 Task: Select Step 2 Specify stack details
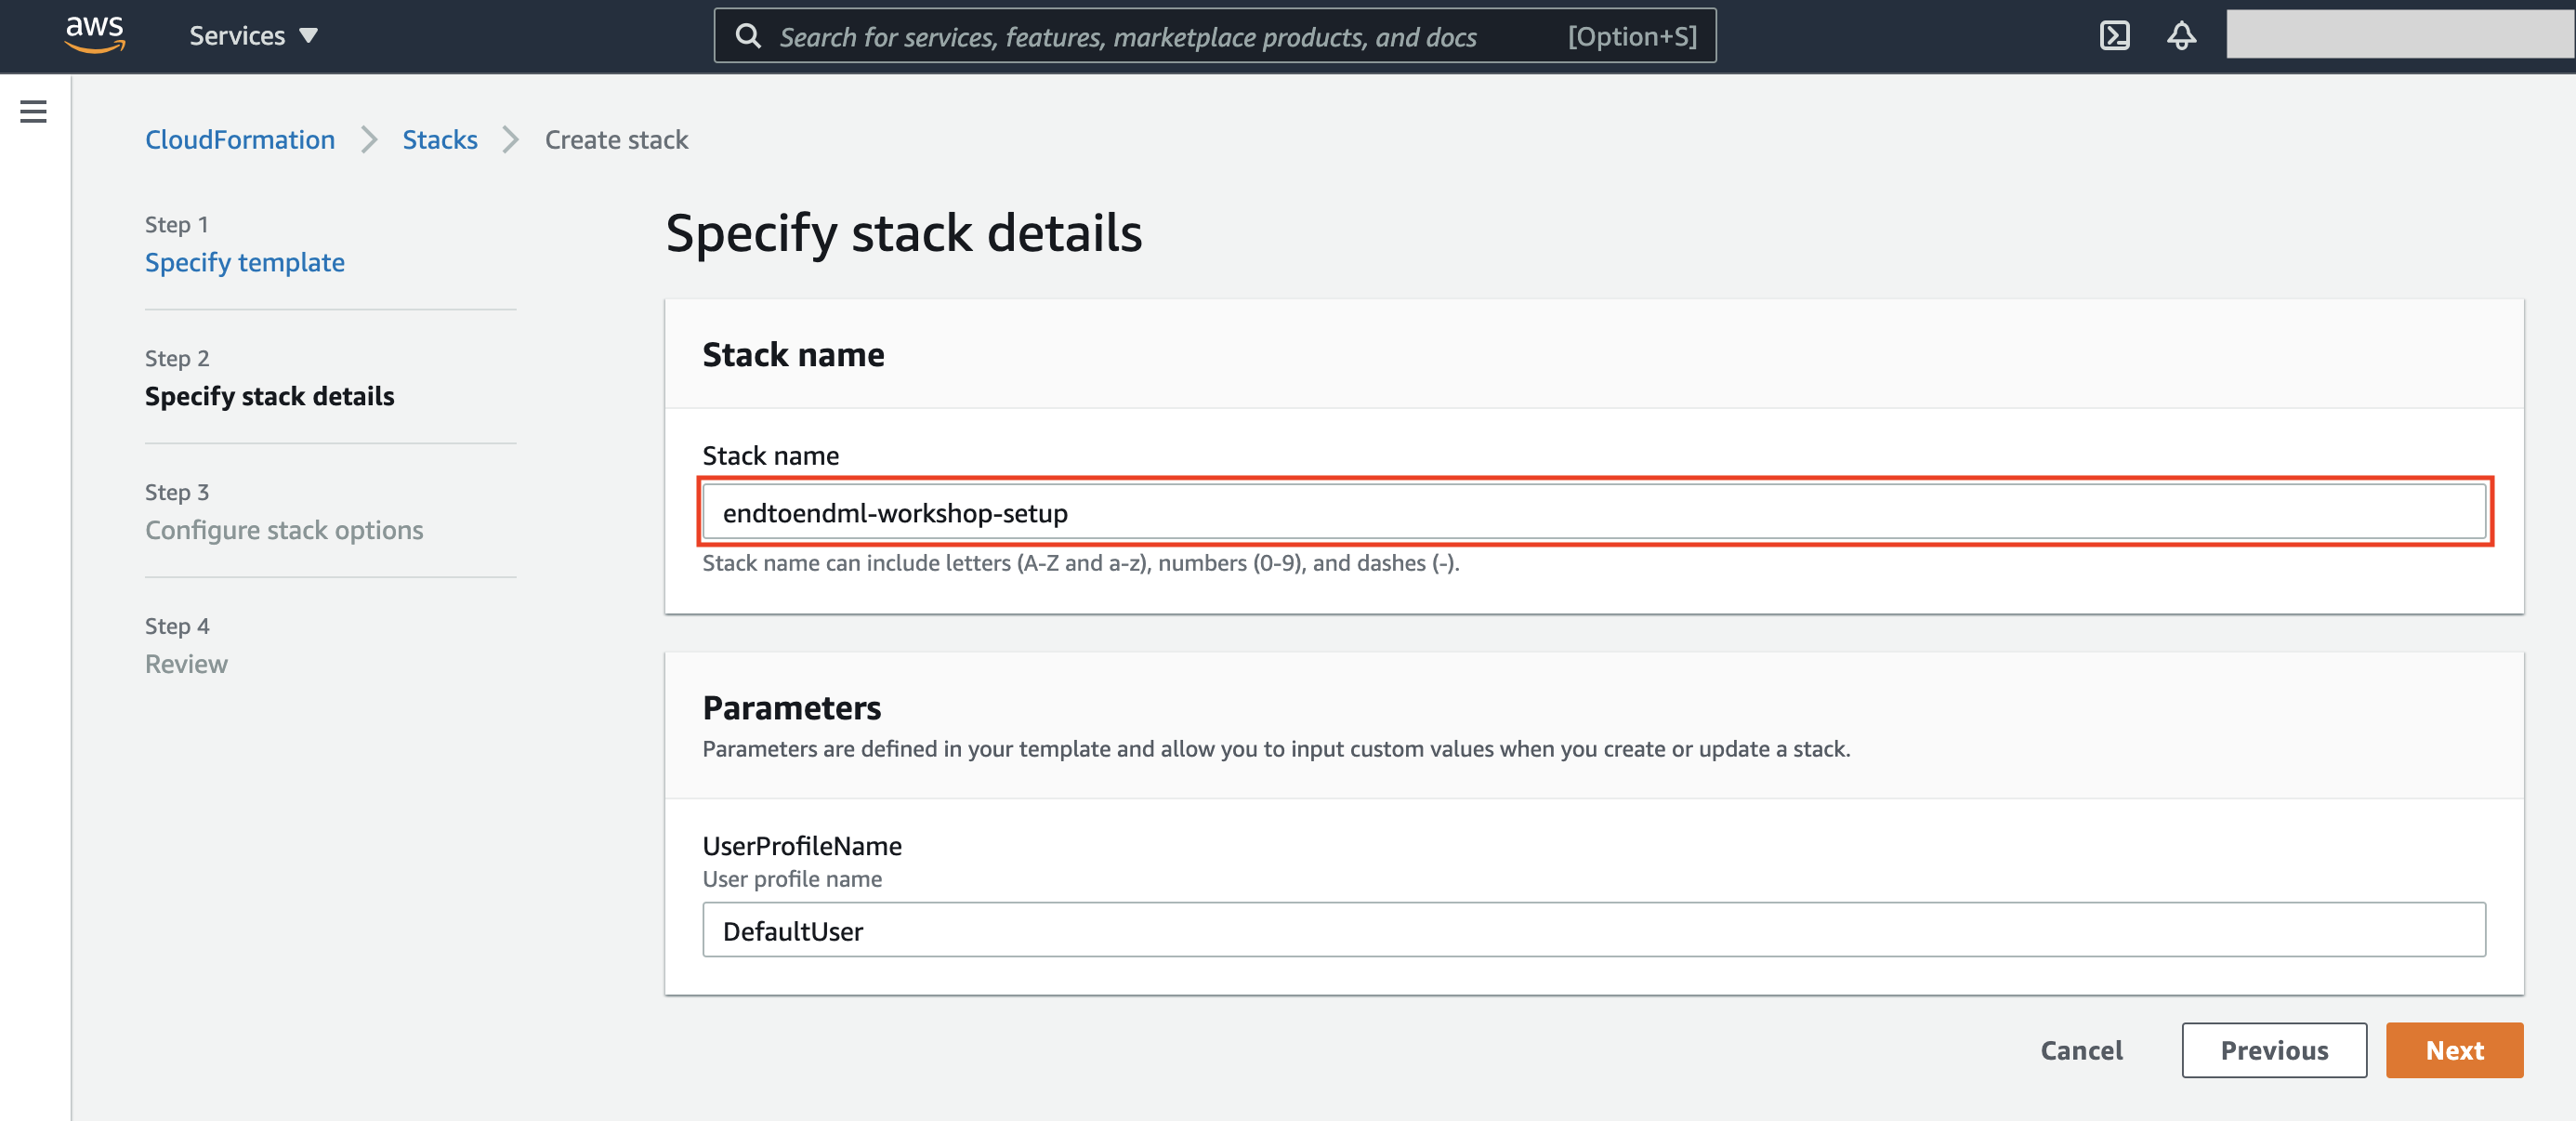pos(270,396)
